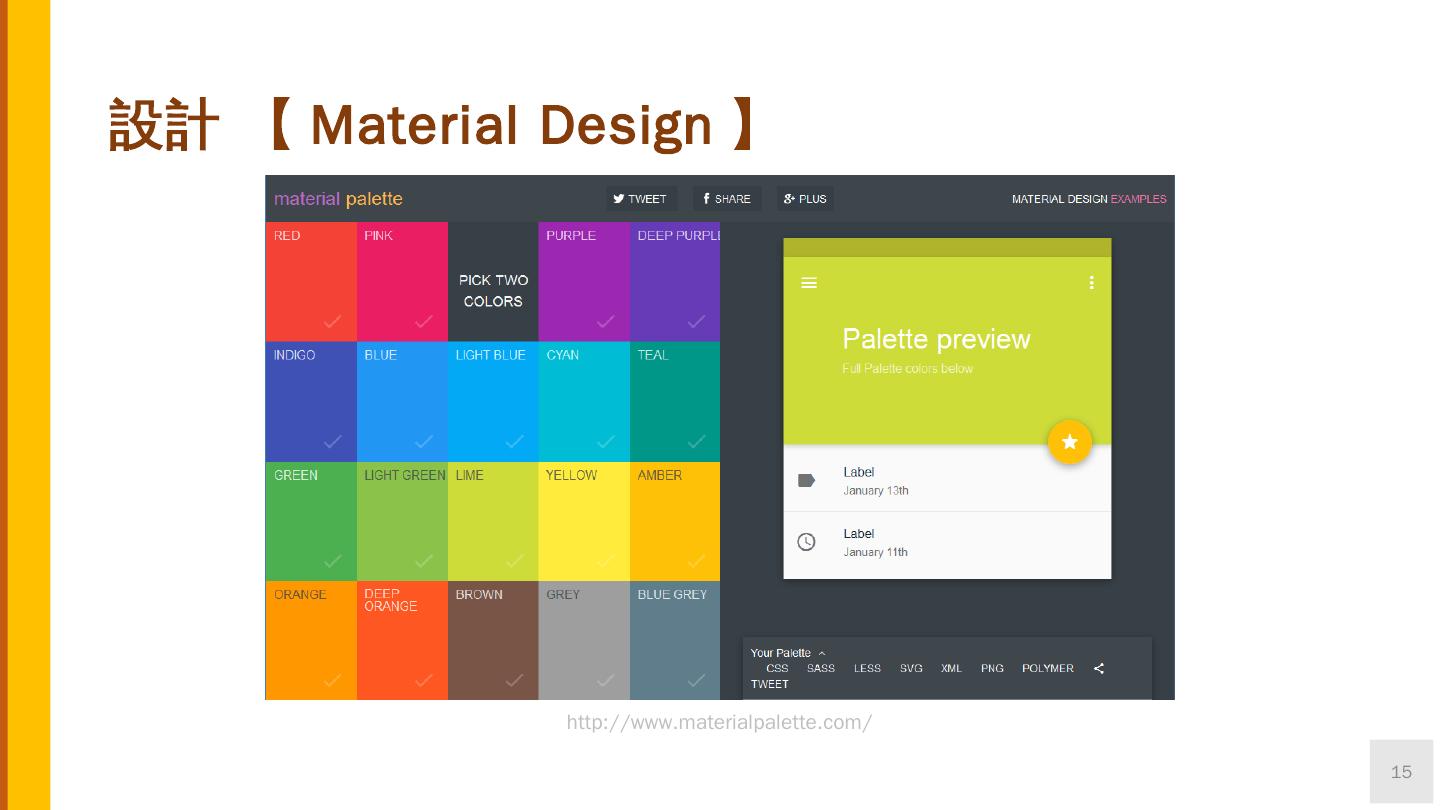Click the three-dot overflow icon in preview
This screenshot has height=810, width=1440.
(1091, 283)
